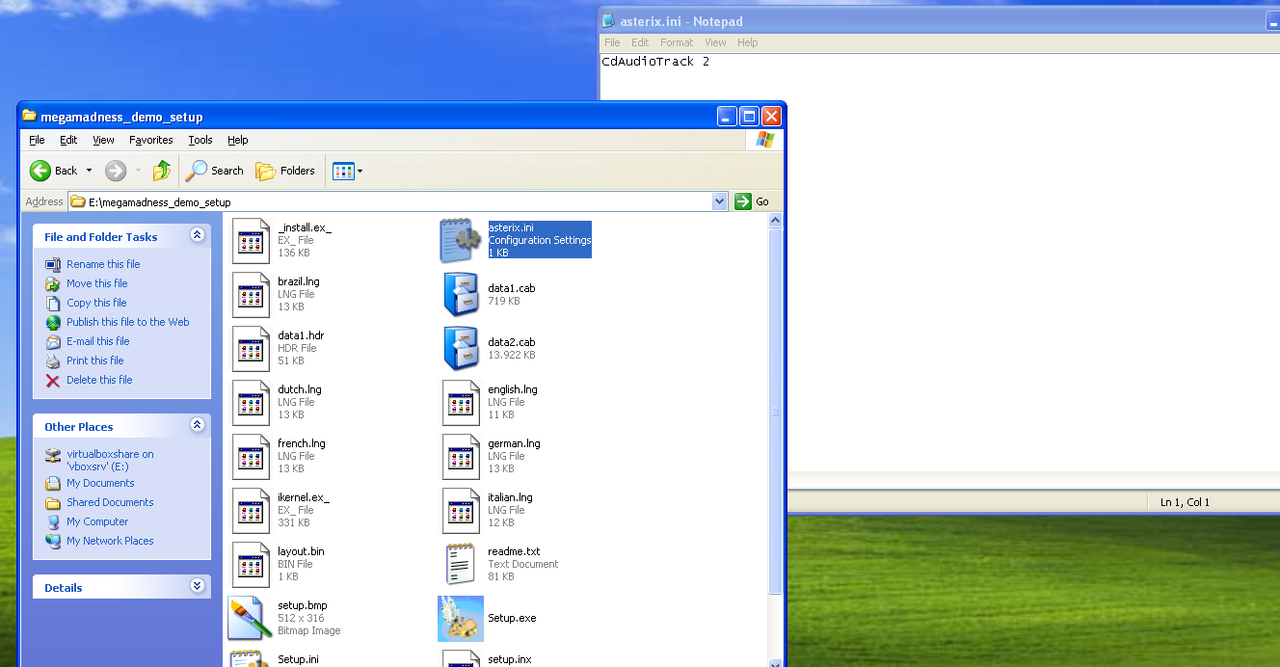Image resolution: width=1280 pixels, height=667 pixels.
Task: Open My Network Places link
Action: click(x=110, y=541)
